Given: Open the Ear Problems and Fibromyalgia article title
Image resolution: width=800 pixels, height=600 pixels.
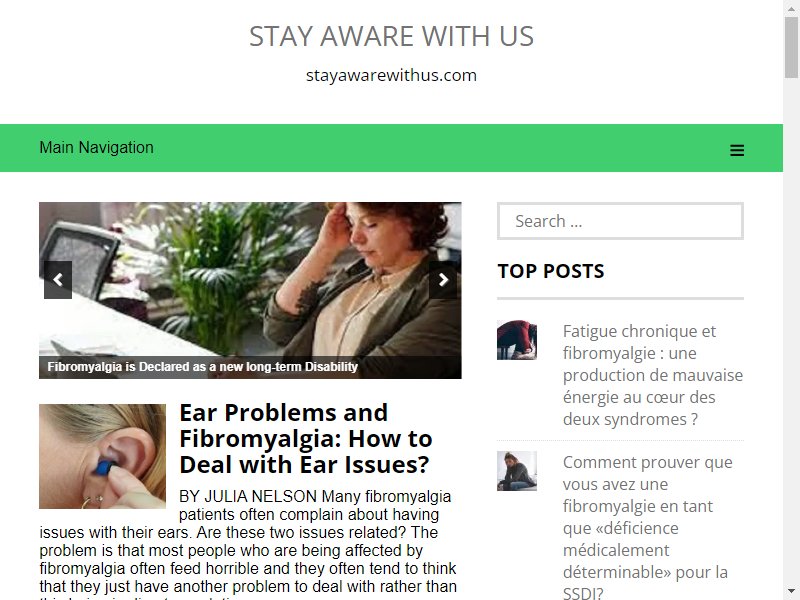Looking at the screenshot, I should click(306, 438).
